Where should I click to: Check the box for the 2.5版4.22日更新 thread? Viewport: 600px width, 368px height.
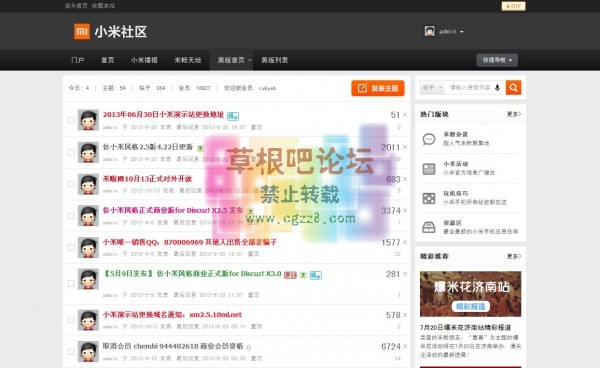tap(71, 153)
